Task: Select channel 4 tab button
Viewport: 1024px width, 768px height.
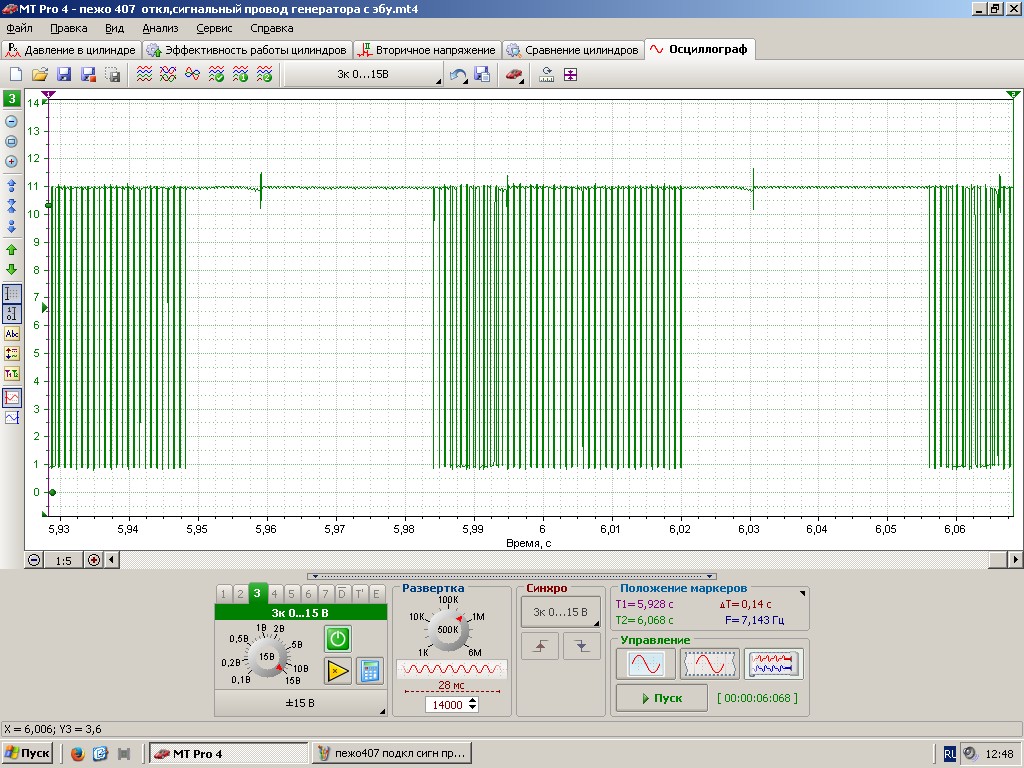Action: (275, 593)
